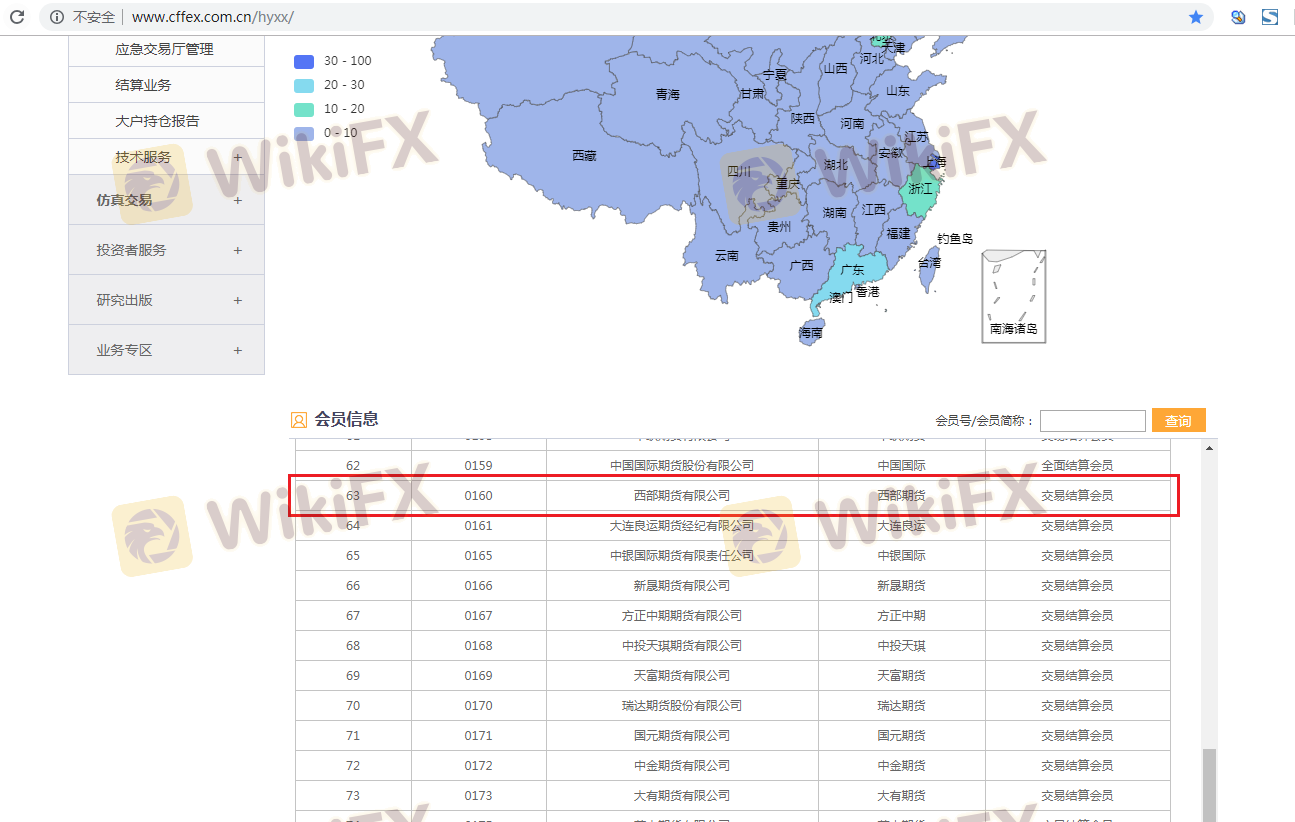Focus the 会员号/会员简称 search field

pos(1092,421)
